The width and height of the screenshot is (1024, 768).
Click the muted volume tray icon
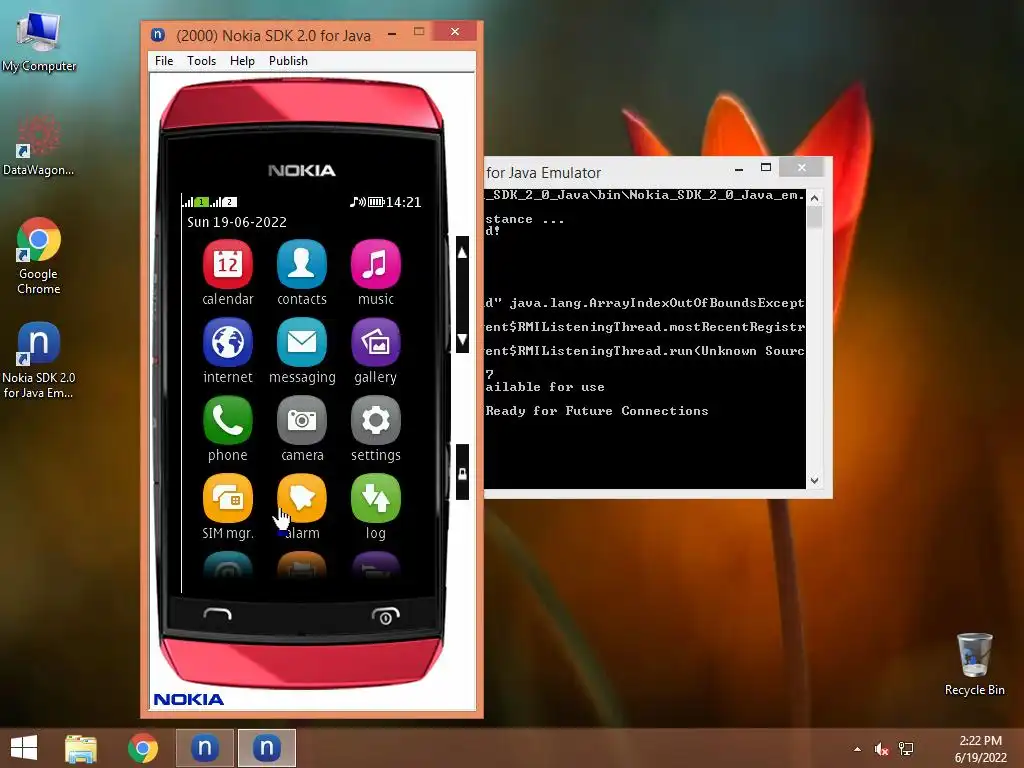click(x=882, y=749)
